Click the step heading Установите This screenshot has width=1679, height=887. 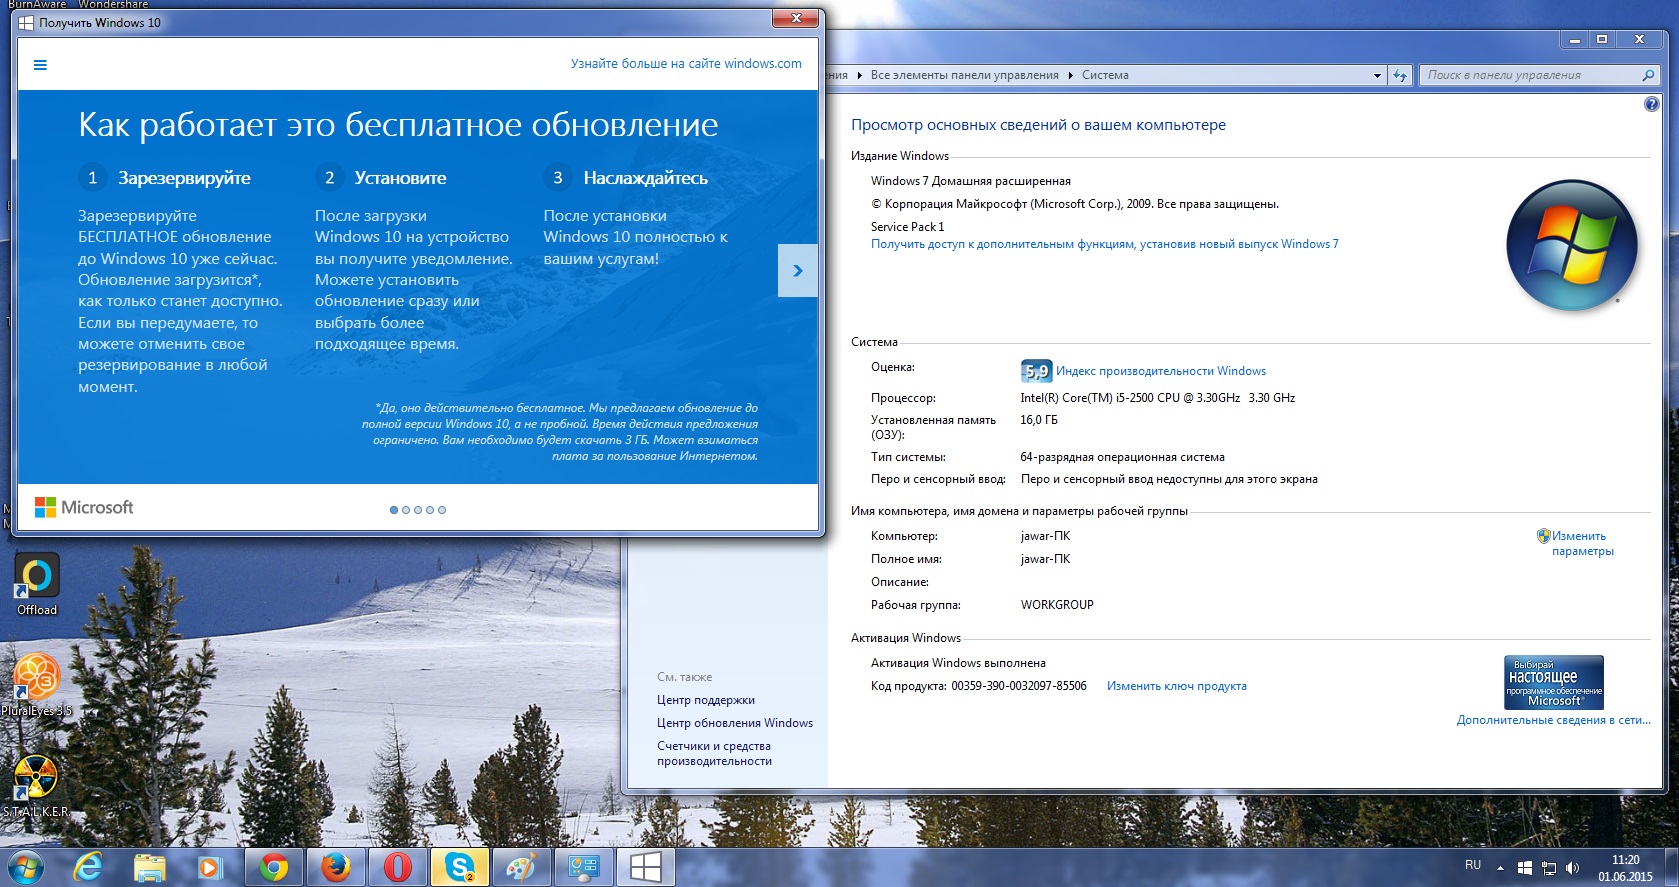[x=400, y=178]
